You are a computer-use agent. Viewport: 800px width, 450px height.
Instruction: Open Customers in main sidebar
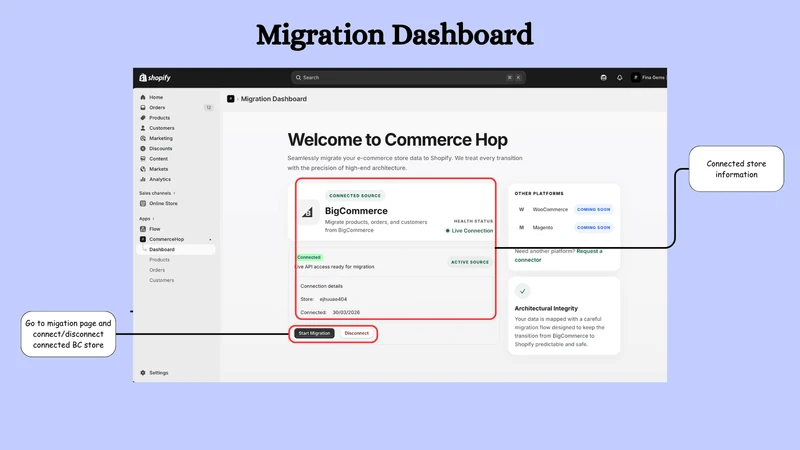point(162,128)
